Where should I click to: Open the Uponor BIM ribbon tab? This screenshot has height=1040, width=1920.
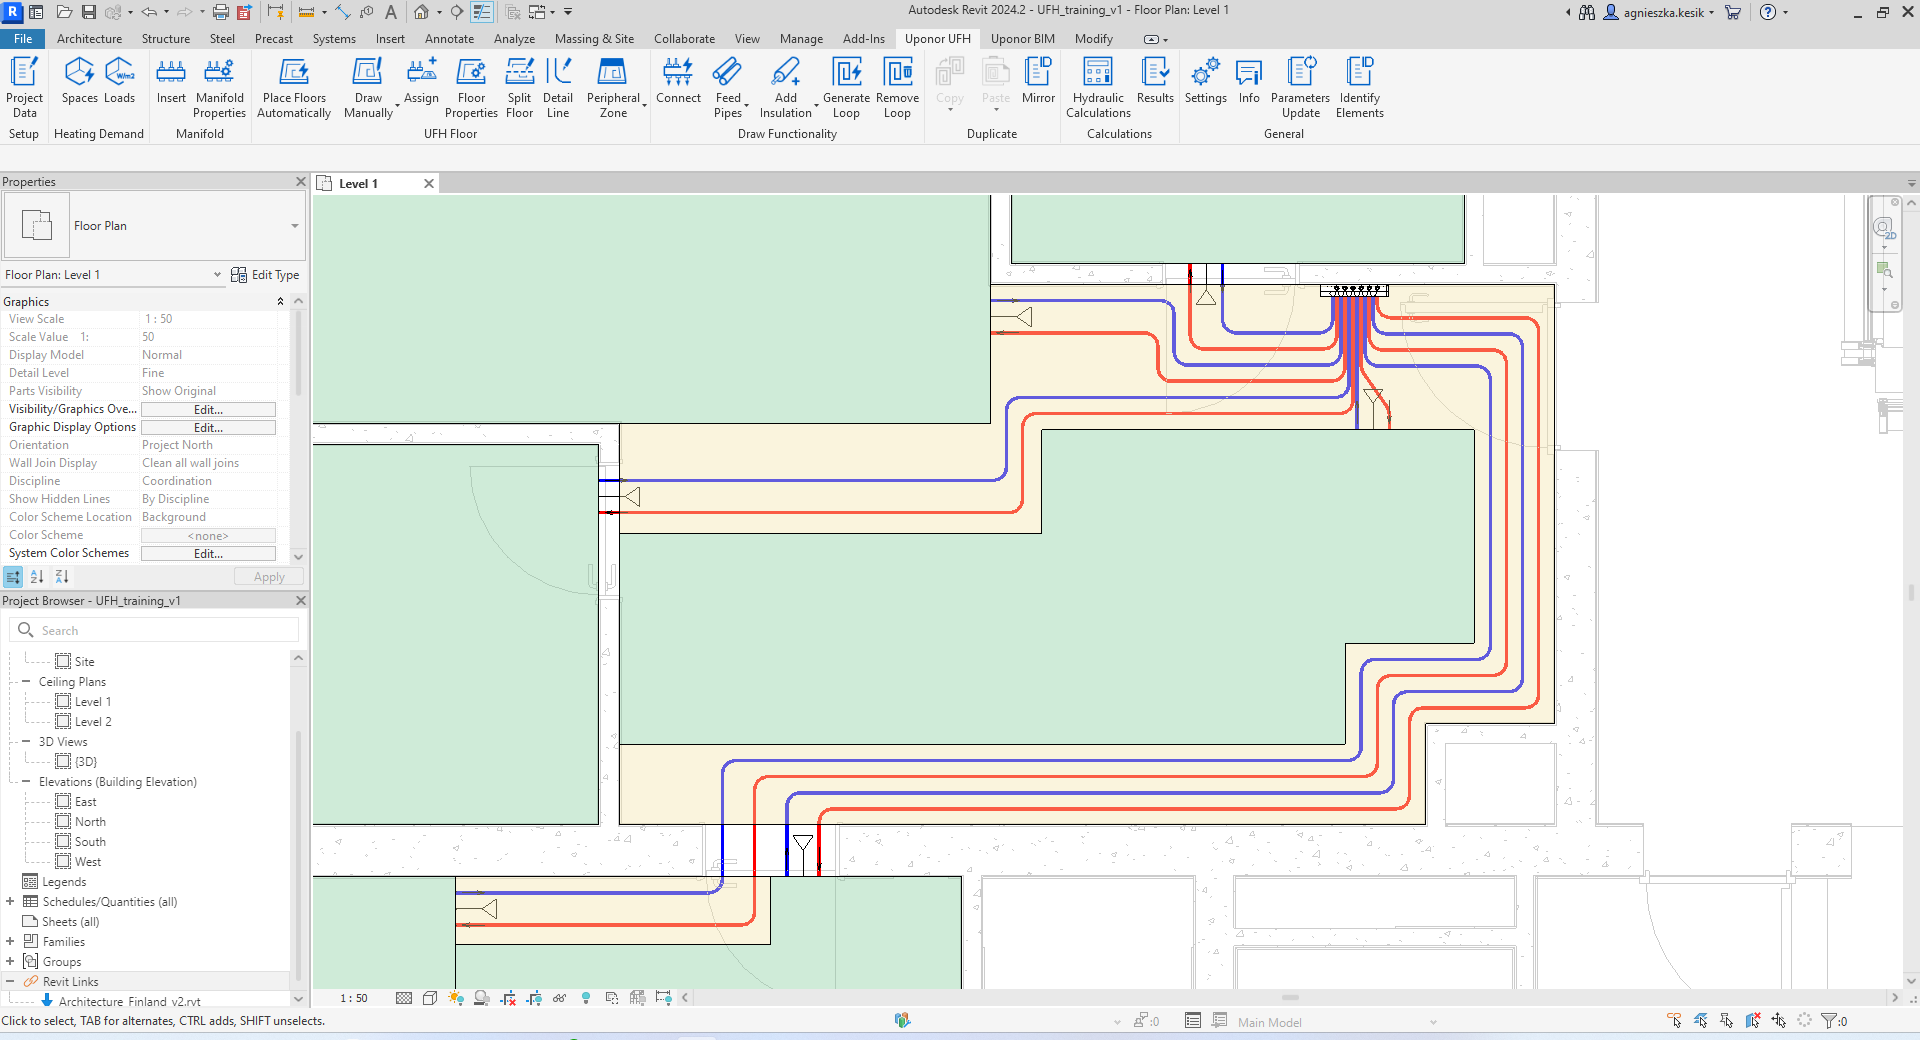point(1022,39)
